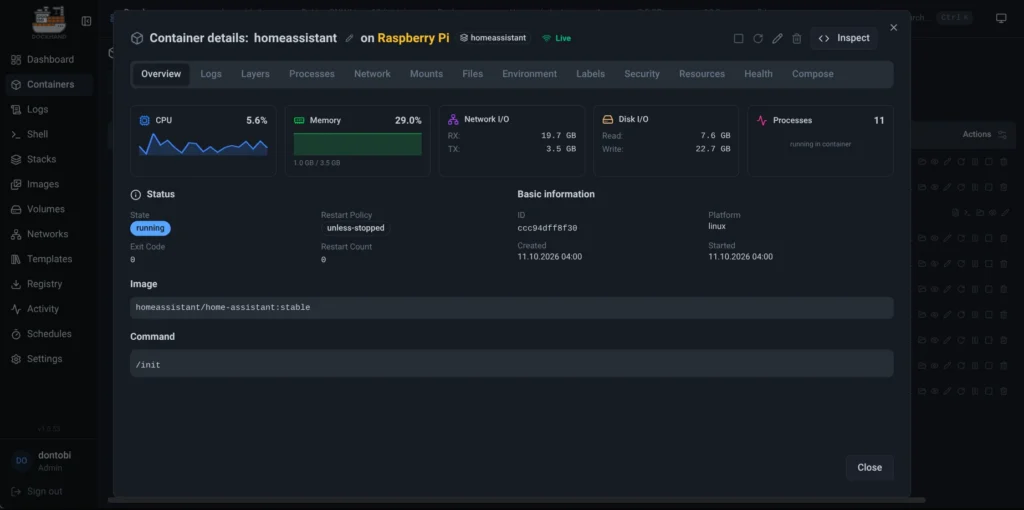Screen dimensions: 1024x510
Task: Click the Disk I/O drive icon
Action: [x=607, y=120]
